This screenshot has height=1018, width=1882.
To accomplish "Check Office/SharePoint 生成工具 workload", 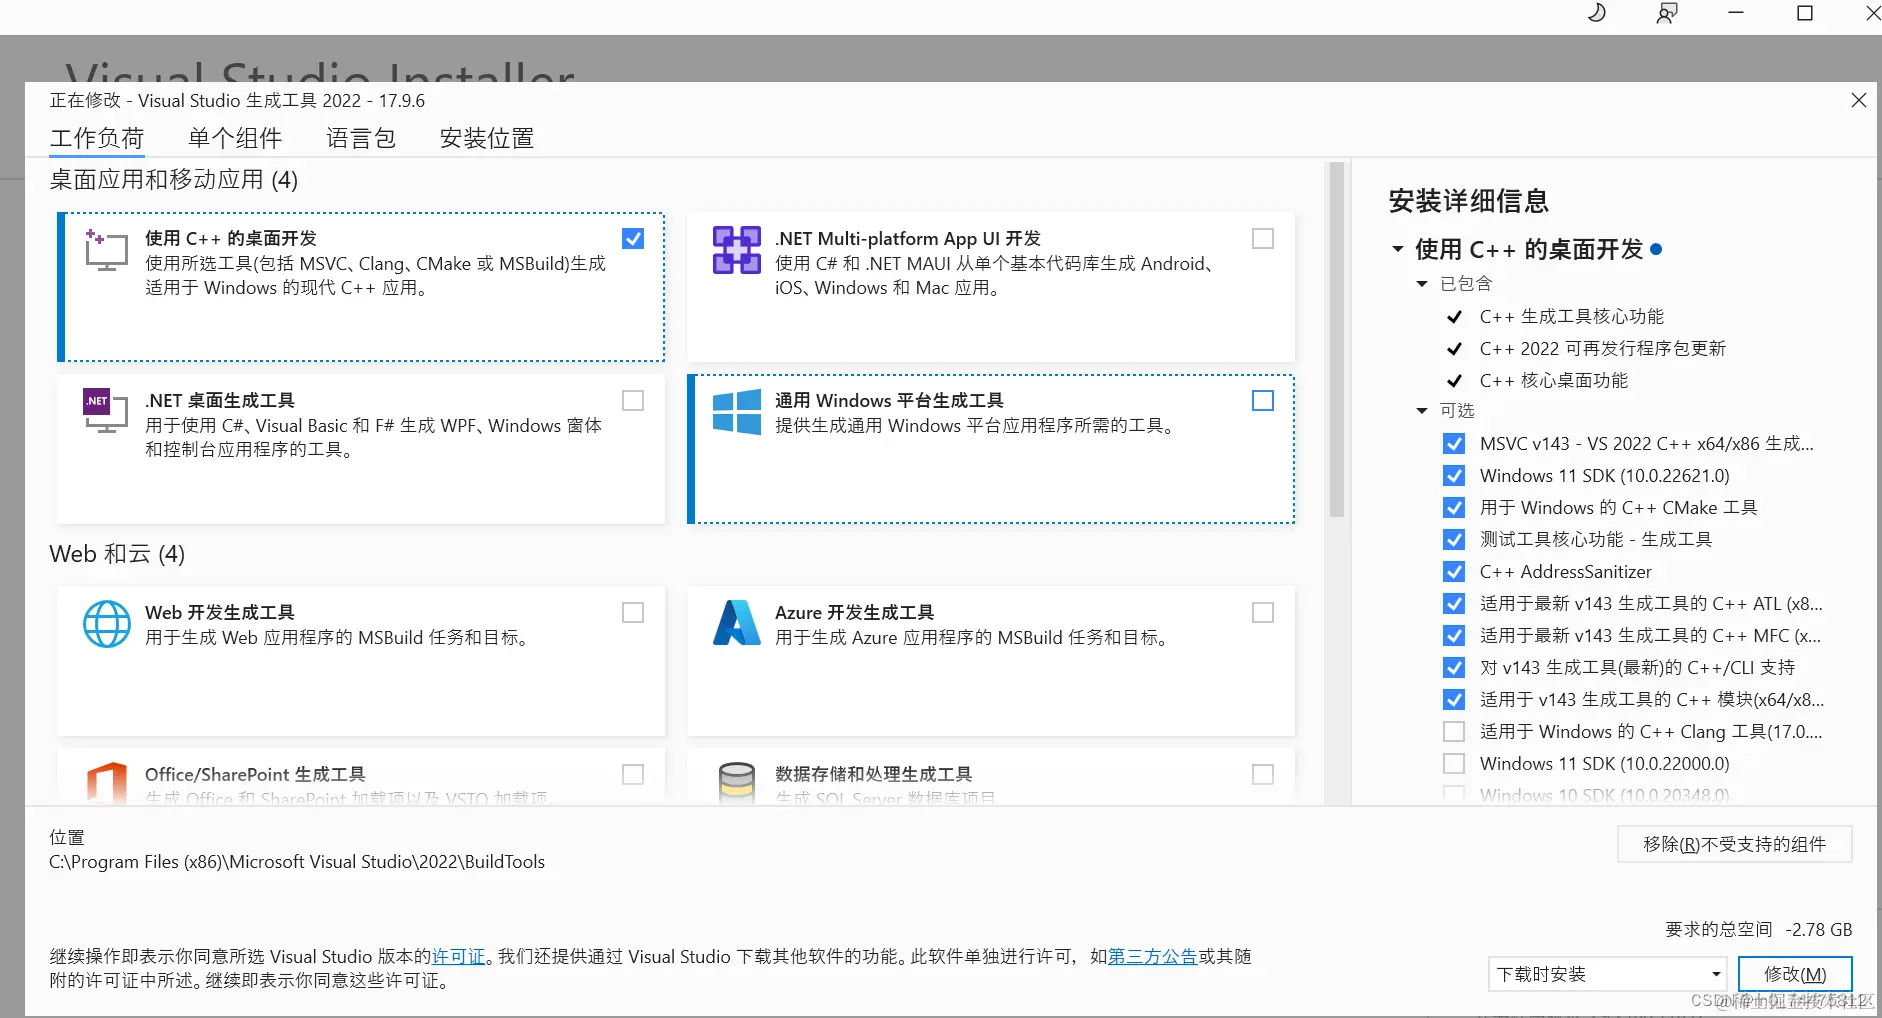I will click(633, 775).
